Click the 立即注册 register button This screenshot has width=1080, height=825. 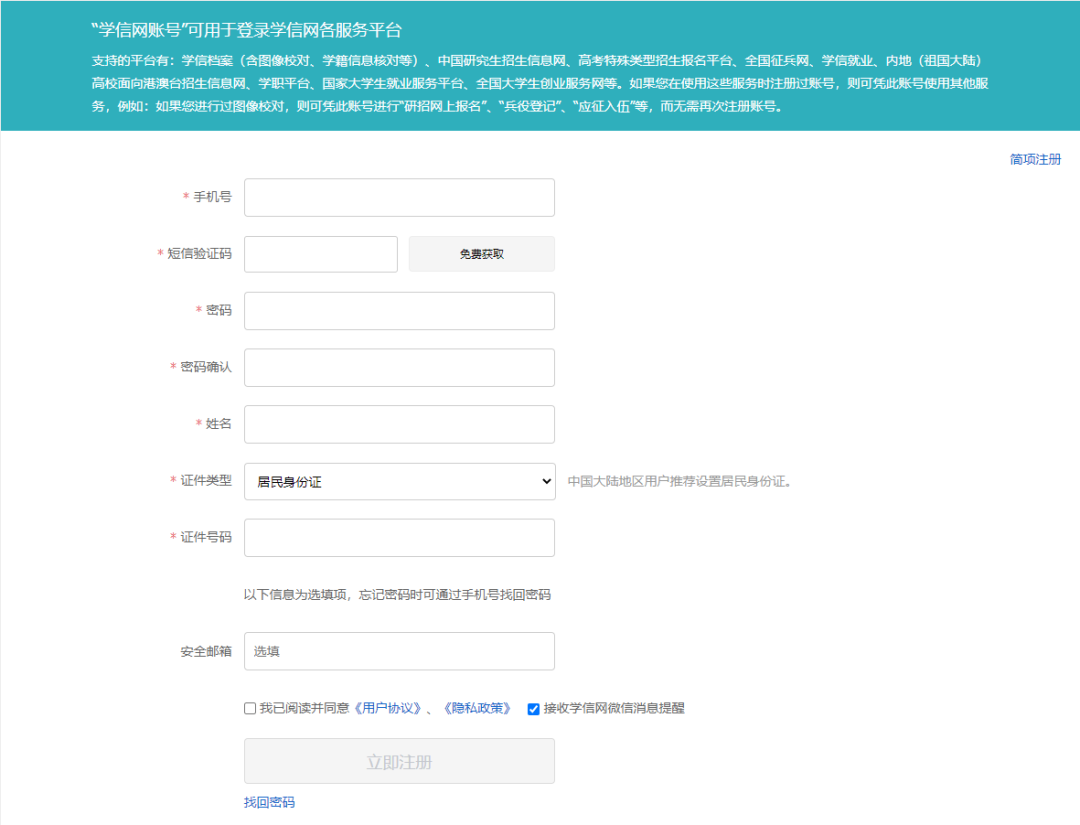399,762
